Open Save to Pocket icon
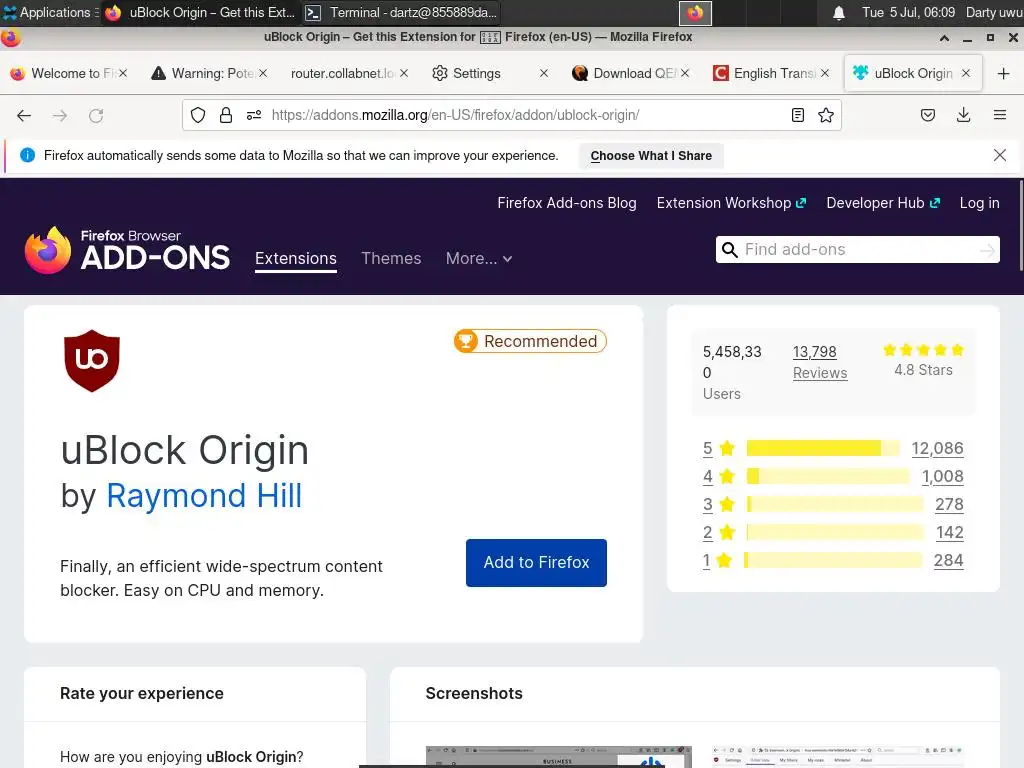This screenshot has height=768, width=1024. point(927,116)
